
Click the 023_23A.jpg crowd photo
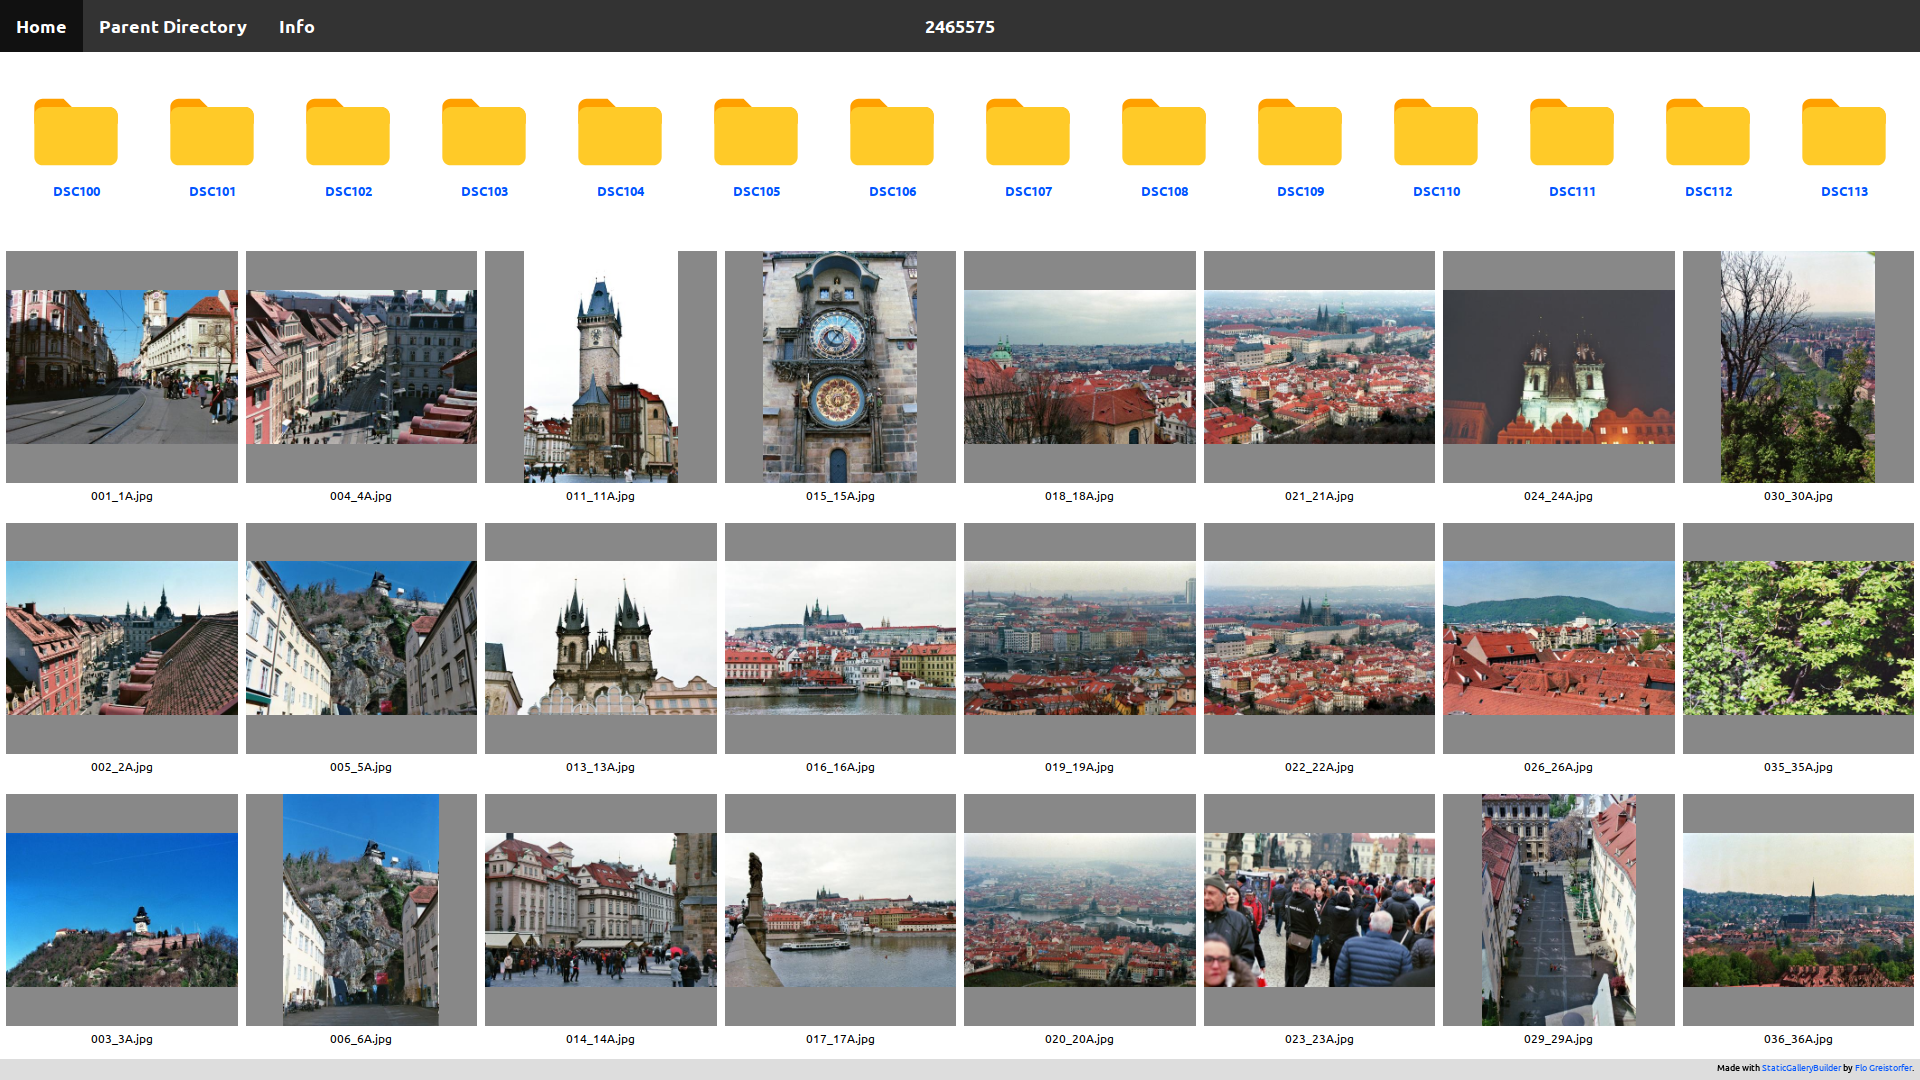point(1319,909)
